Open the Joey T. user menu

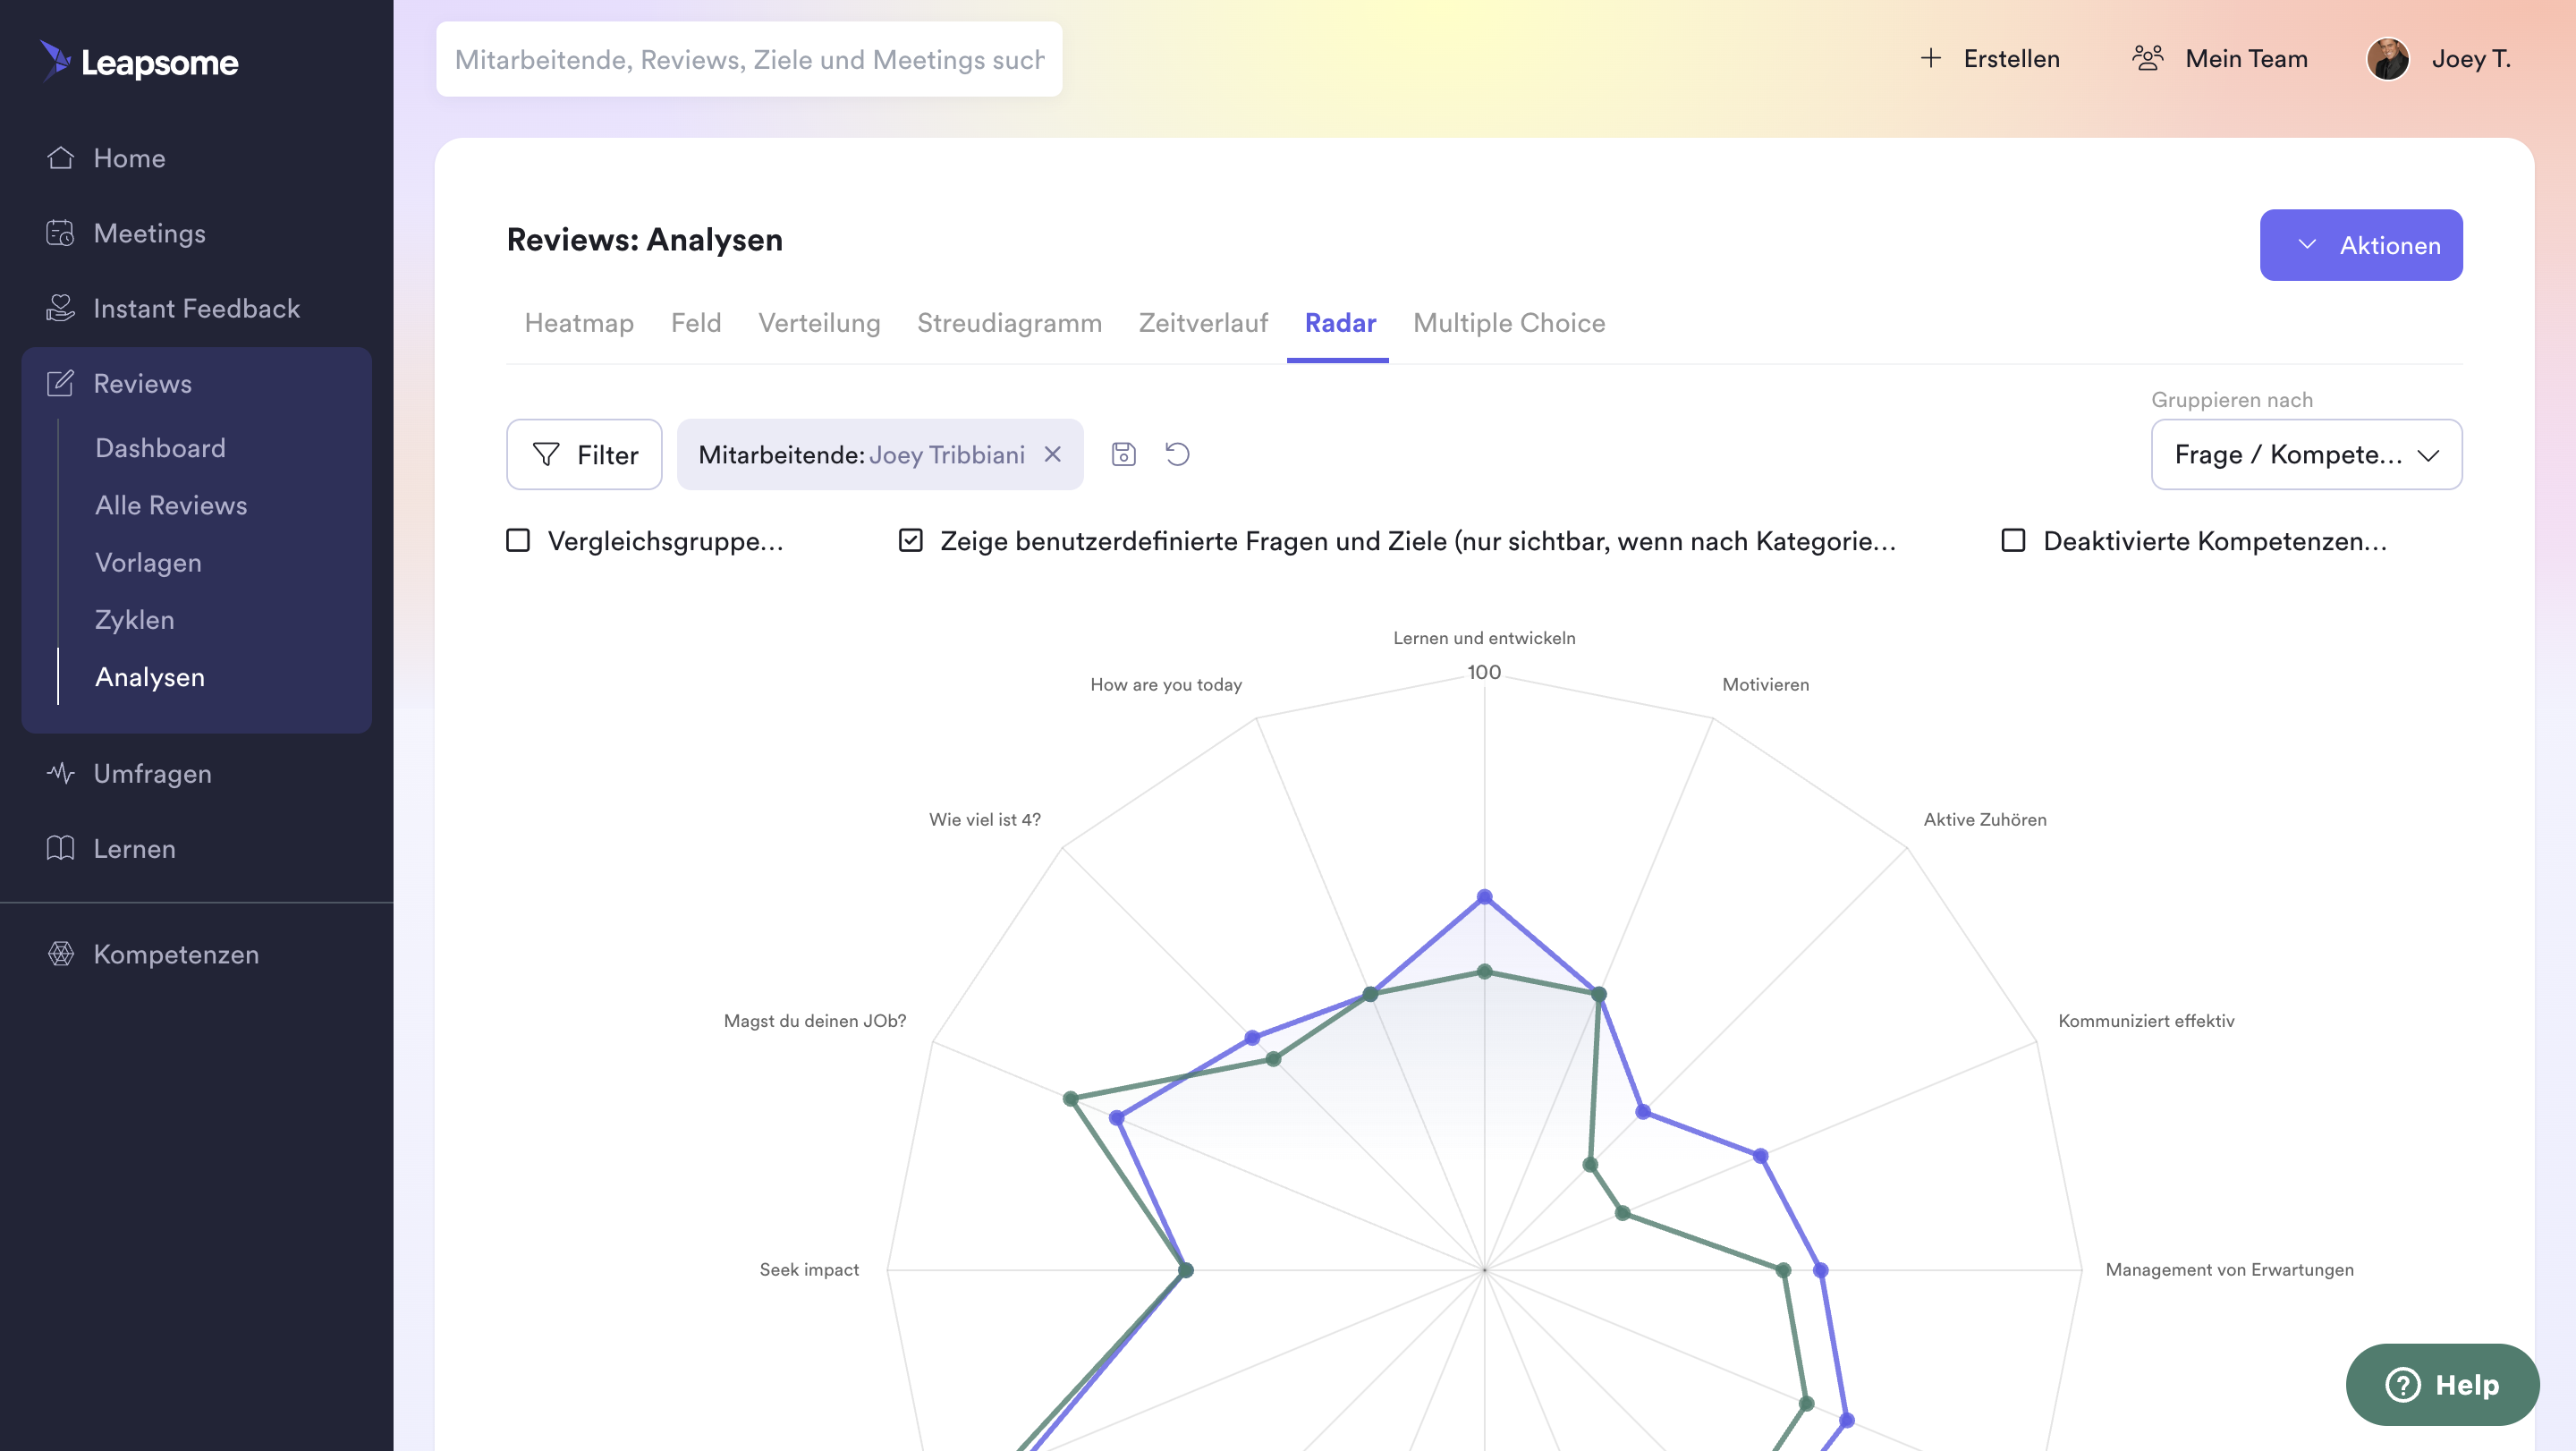(x=2470, y=59)
